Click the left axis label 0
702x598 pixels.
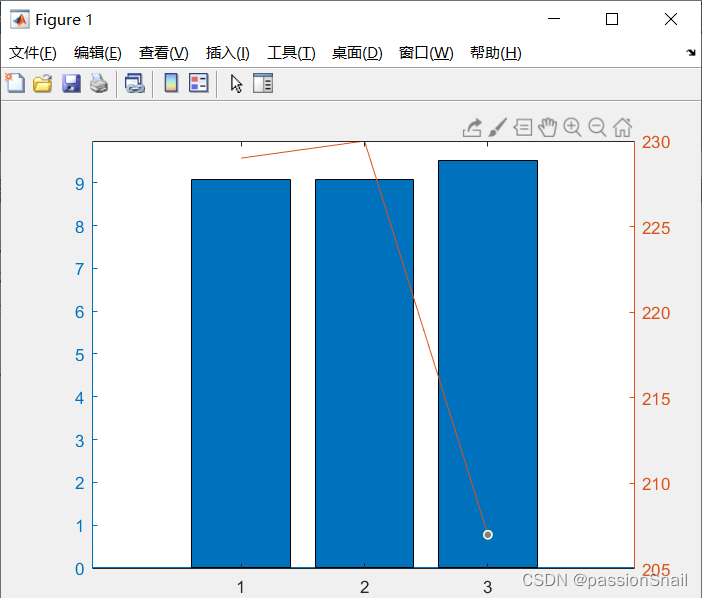(80, 569)
